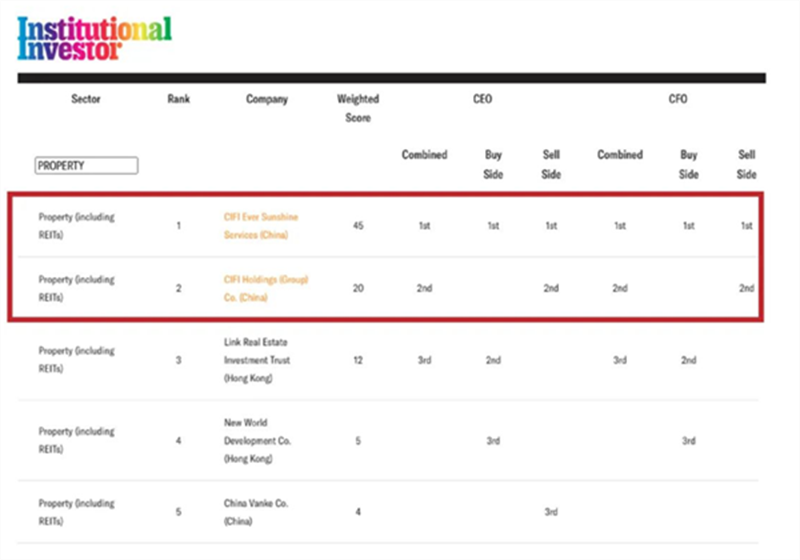This screenshot has height=560, width=800.
Task: Click CEO Combined 3rd for Link Real Estate
Action: pyautogui.click(x=424, y=360)
